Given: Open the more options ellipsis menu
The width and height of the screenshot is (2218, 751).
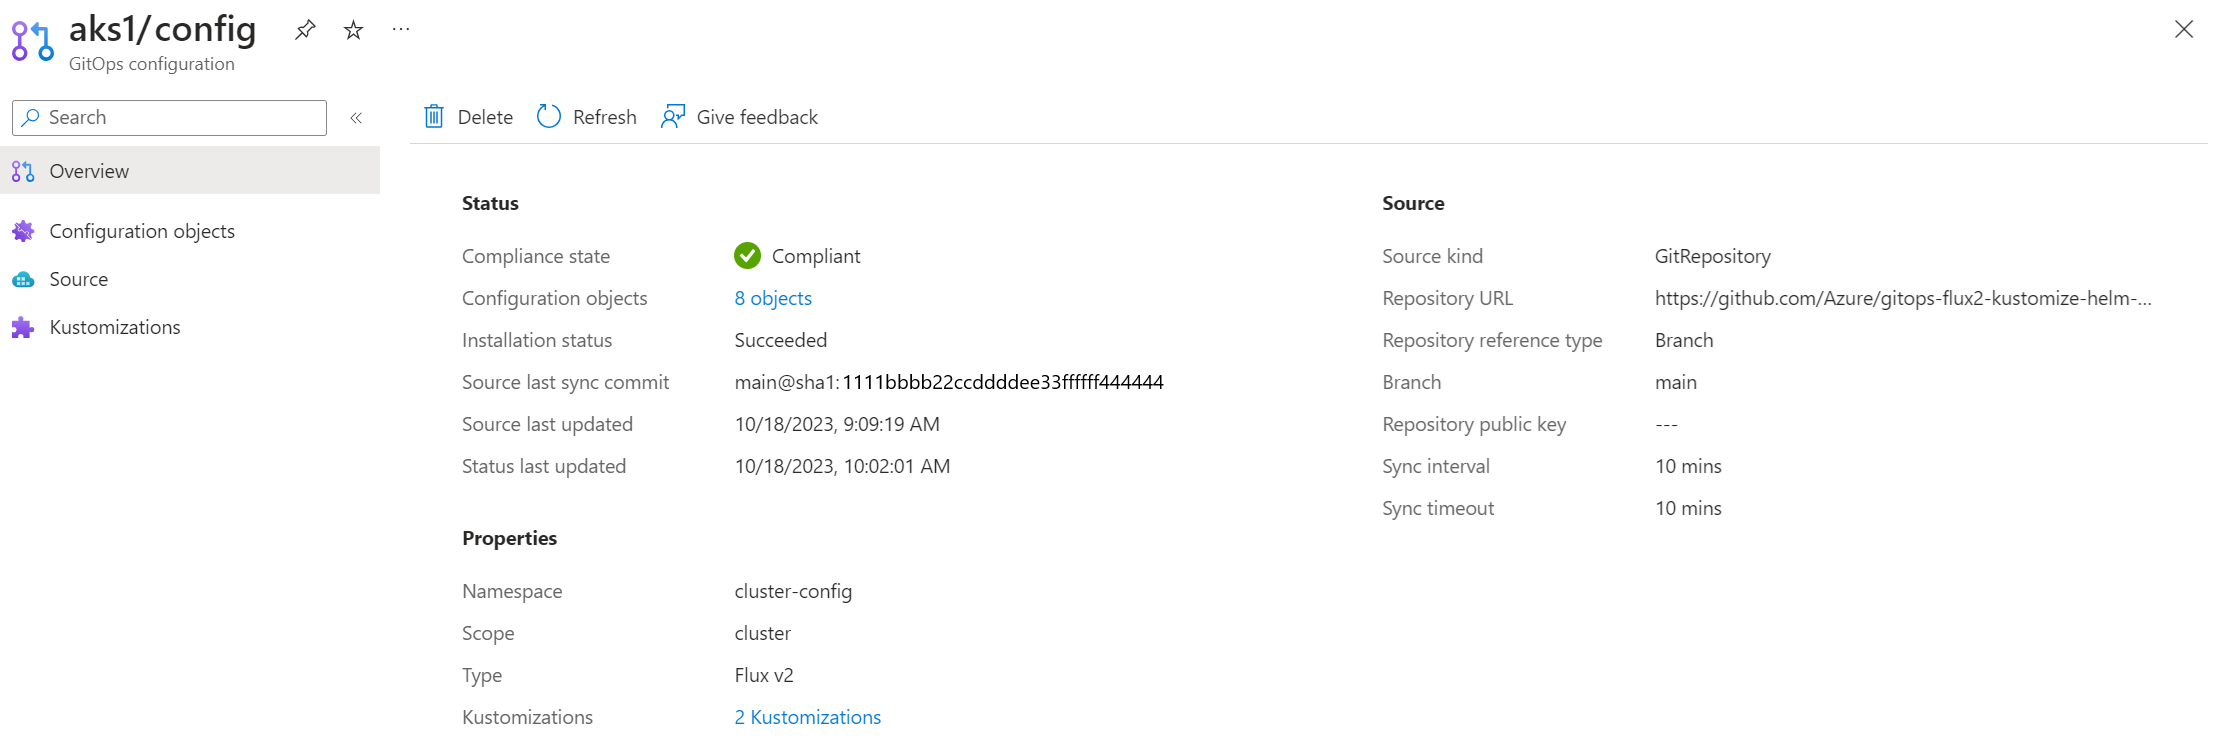Looking at the screenshot, I should pos(401,30).
